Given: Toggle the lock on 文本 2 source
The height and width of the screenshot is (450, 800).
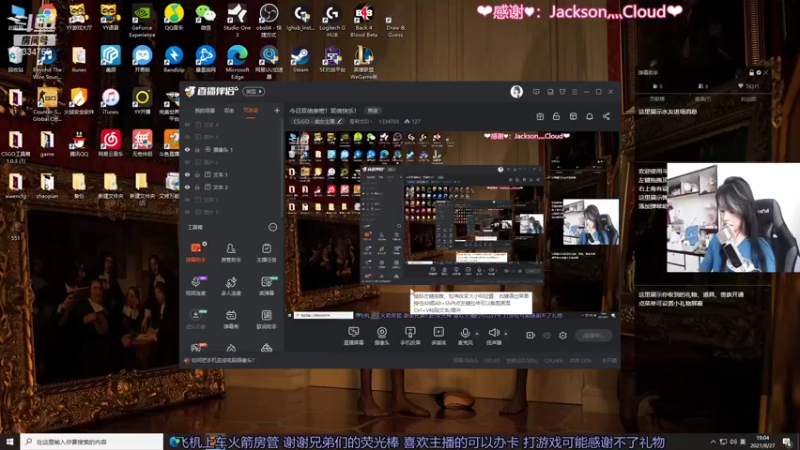Looking at the screenshot, I should point(197,187).
